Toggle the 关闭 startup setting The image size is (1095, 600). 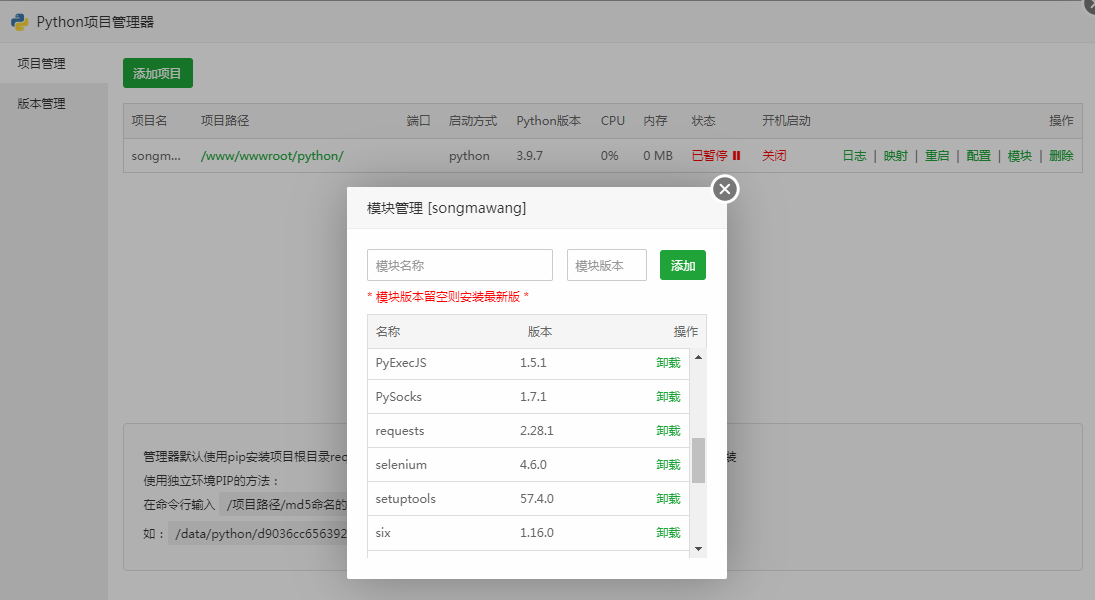(x=774, y=156)
